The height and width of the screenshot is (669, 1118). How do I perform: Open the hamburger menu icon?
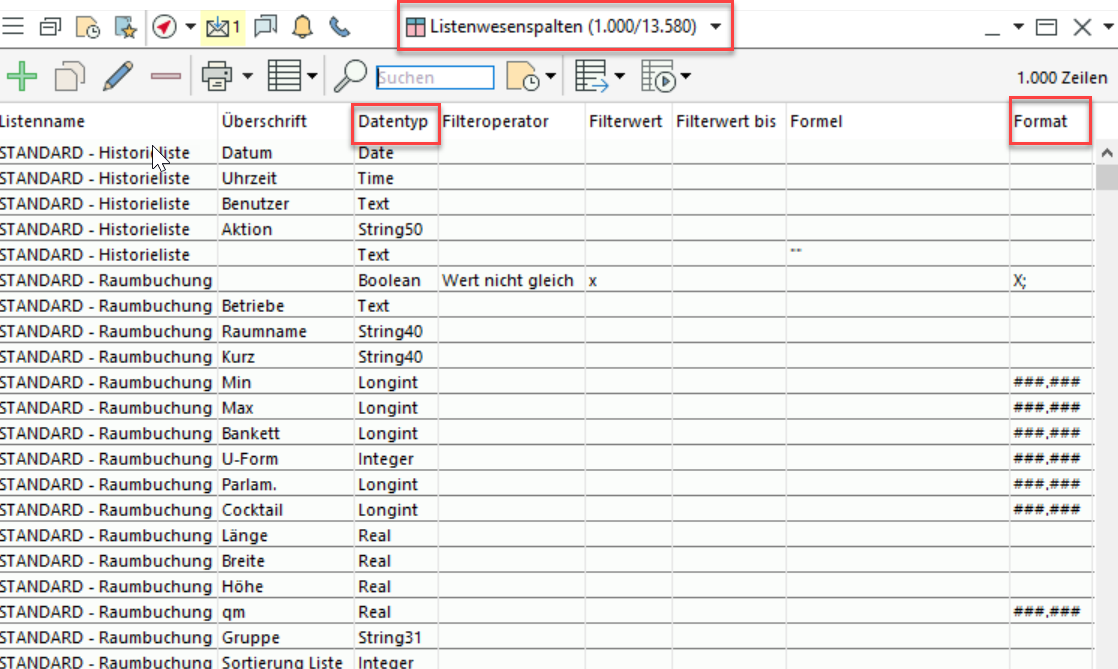[x=13, y=27]
